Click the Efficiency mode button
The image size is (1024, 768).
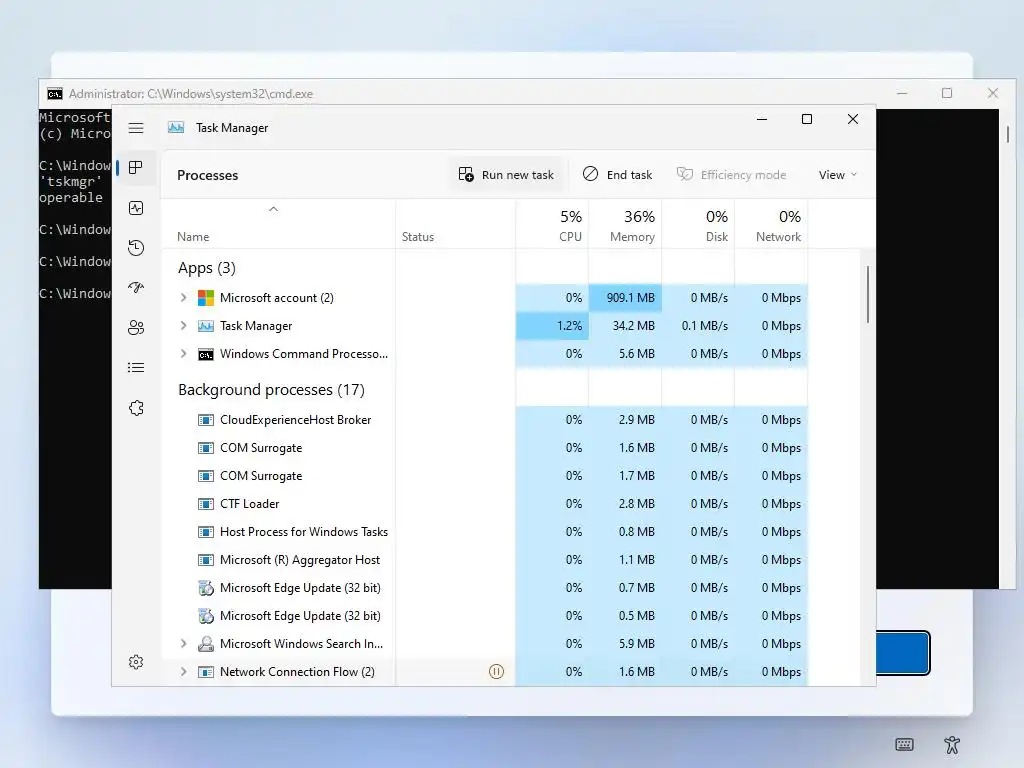coord(731,175)
